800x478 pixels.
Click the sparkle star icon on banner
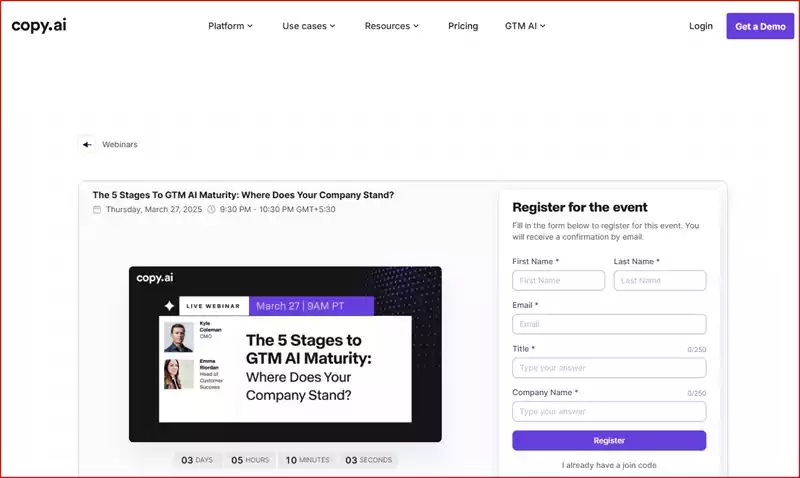coord(169,306)
